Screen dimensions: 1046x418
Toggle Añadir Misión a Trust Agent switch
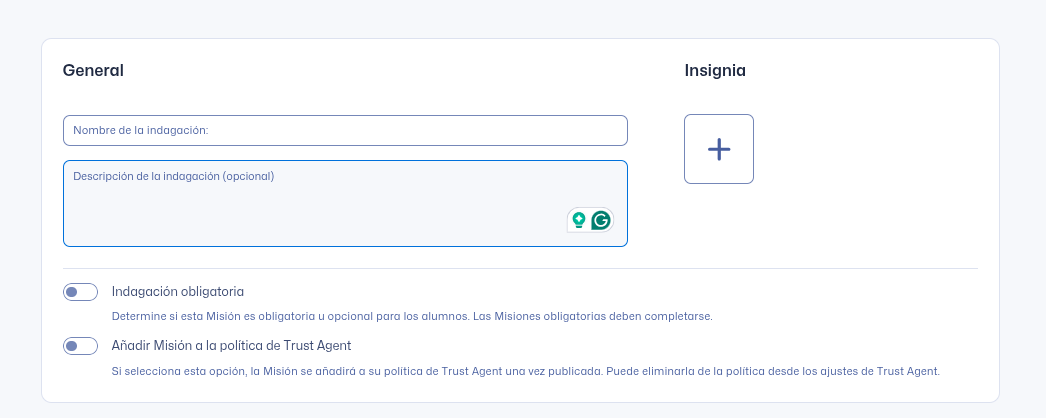(x=80, y=346)
